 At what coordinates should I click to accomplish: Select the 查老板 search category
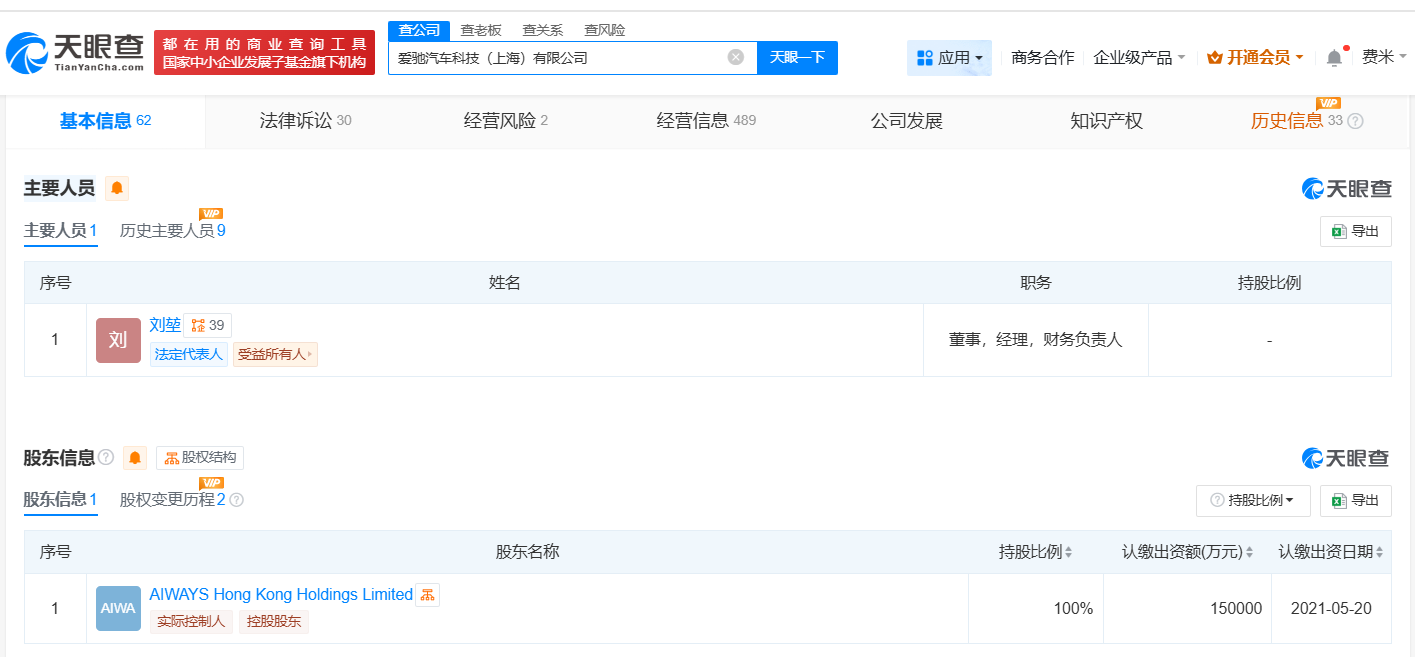coord(483,30)
